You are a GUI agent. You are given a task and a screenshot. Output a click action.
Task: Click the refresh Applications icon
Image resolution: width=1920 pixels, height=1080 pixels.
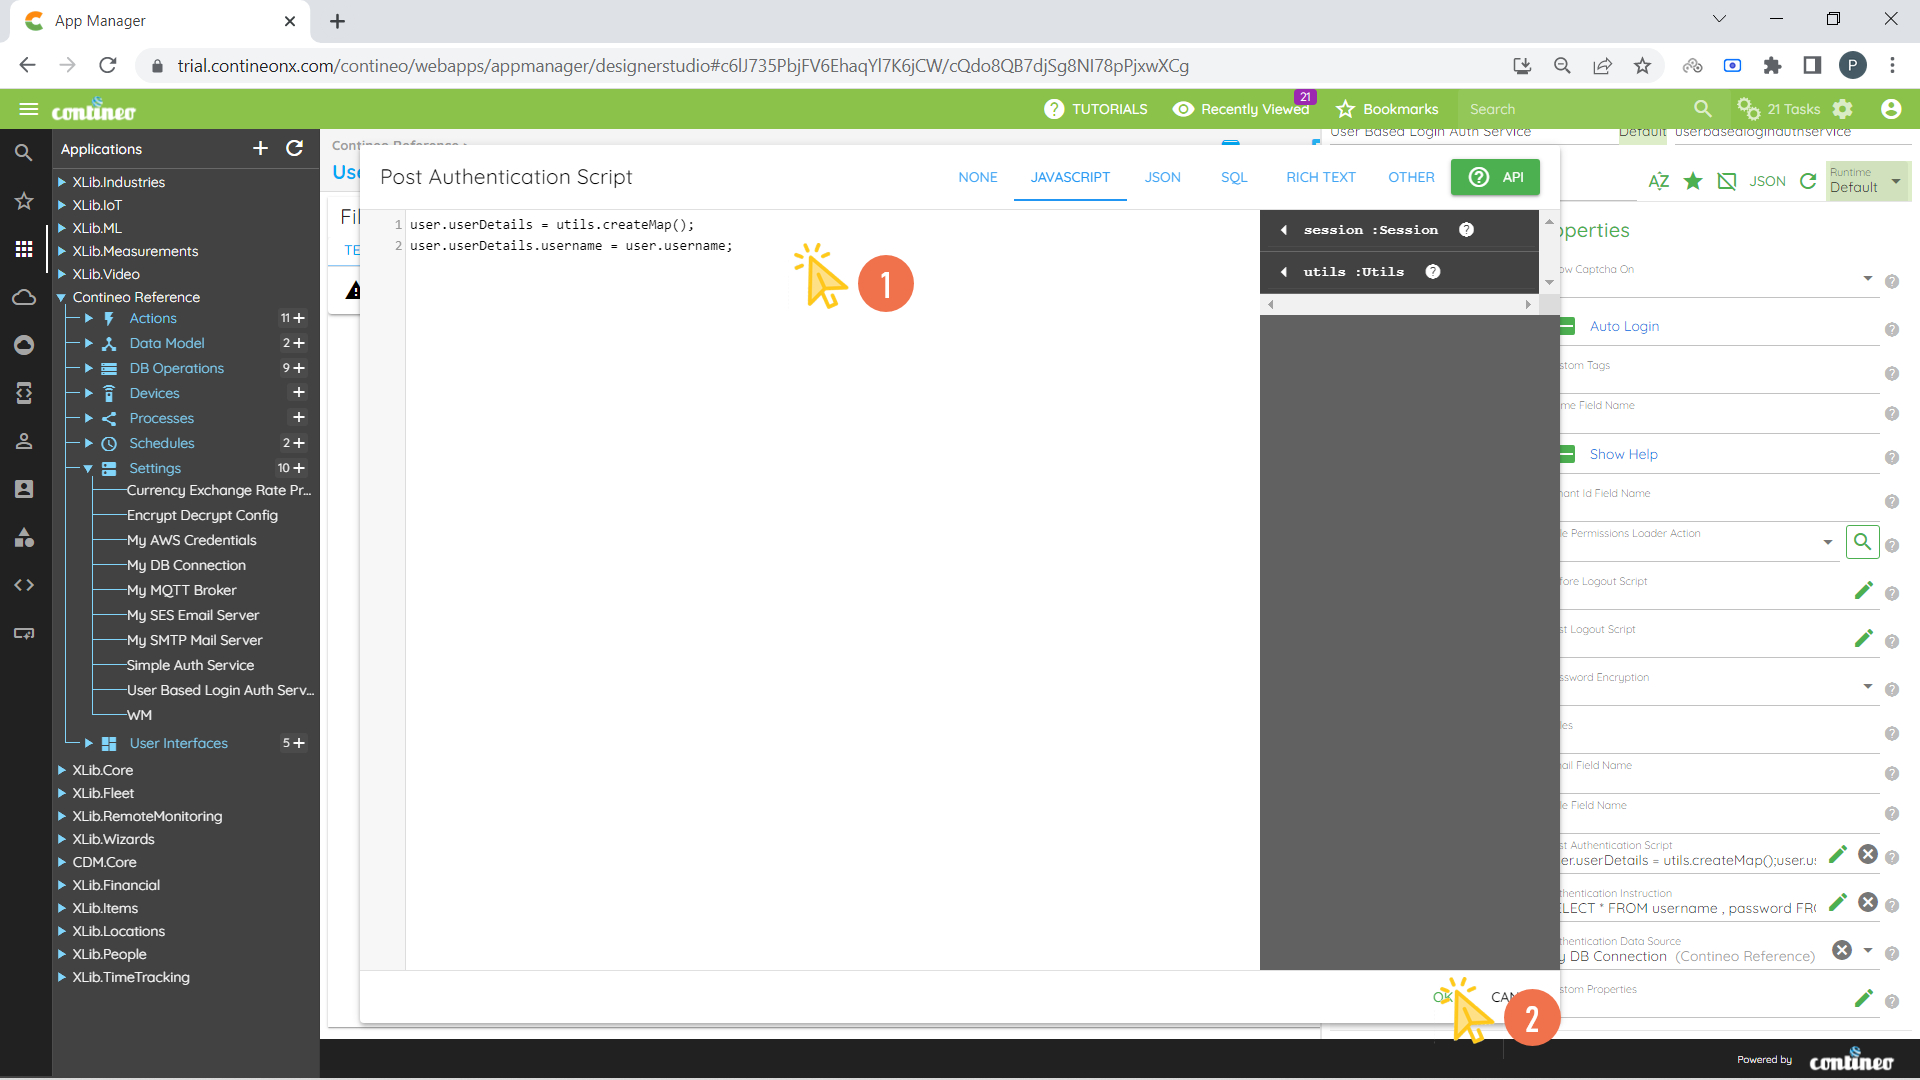tap(294, 148)
